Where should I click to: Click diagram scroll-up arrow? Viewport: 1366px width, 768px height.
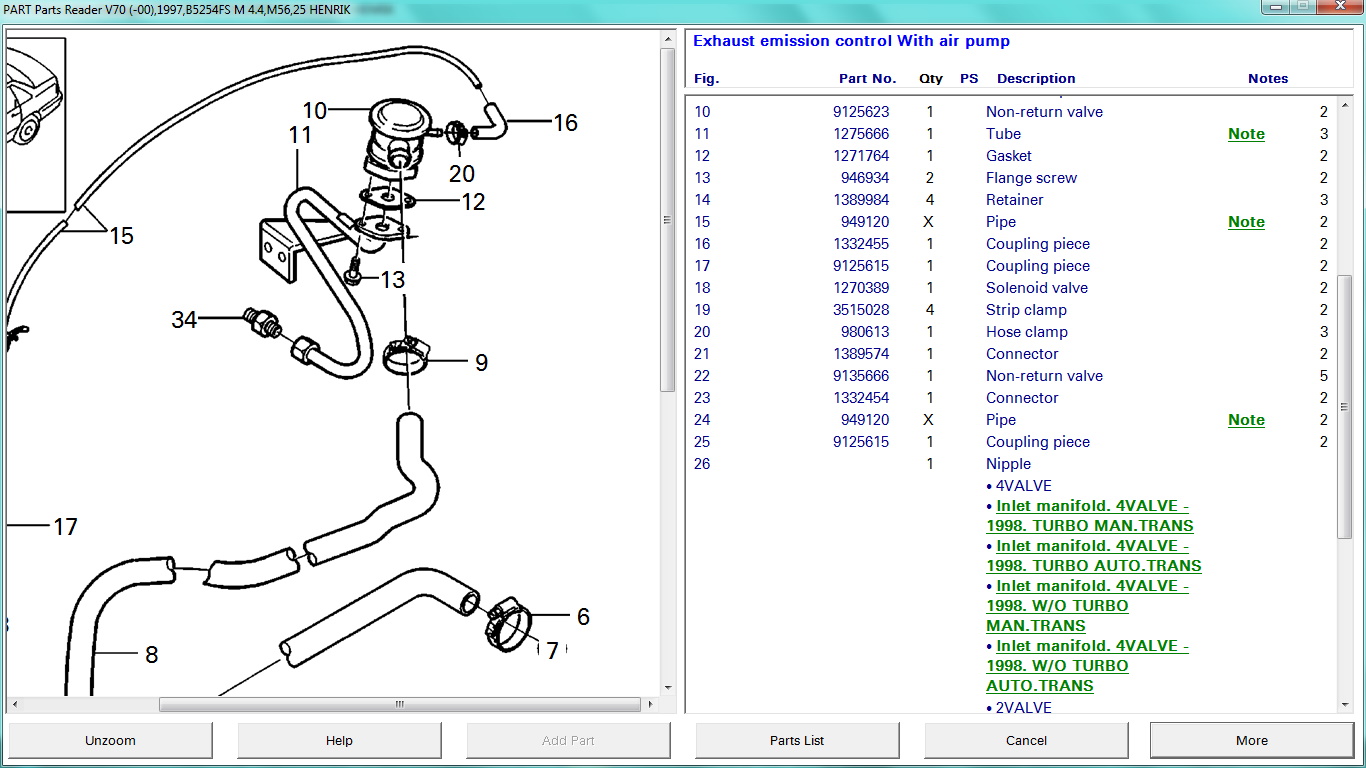click(669, 39)
